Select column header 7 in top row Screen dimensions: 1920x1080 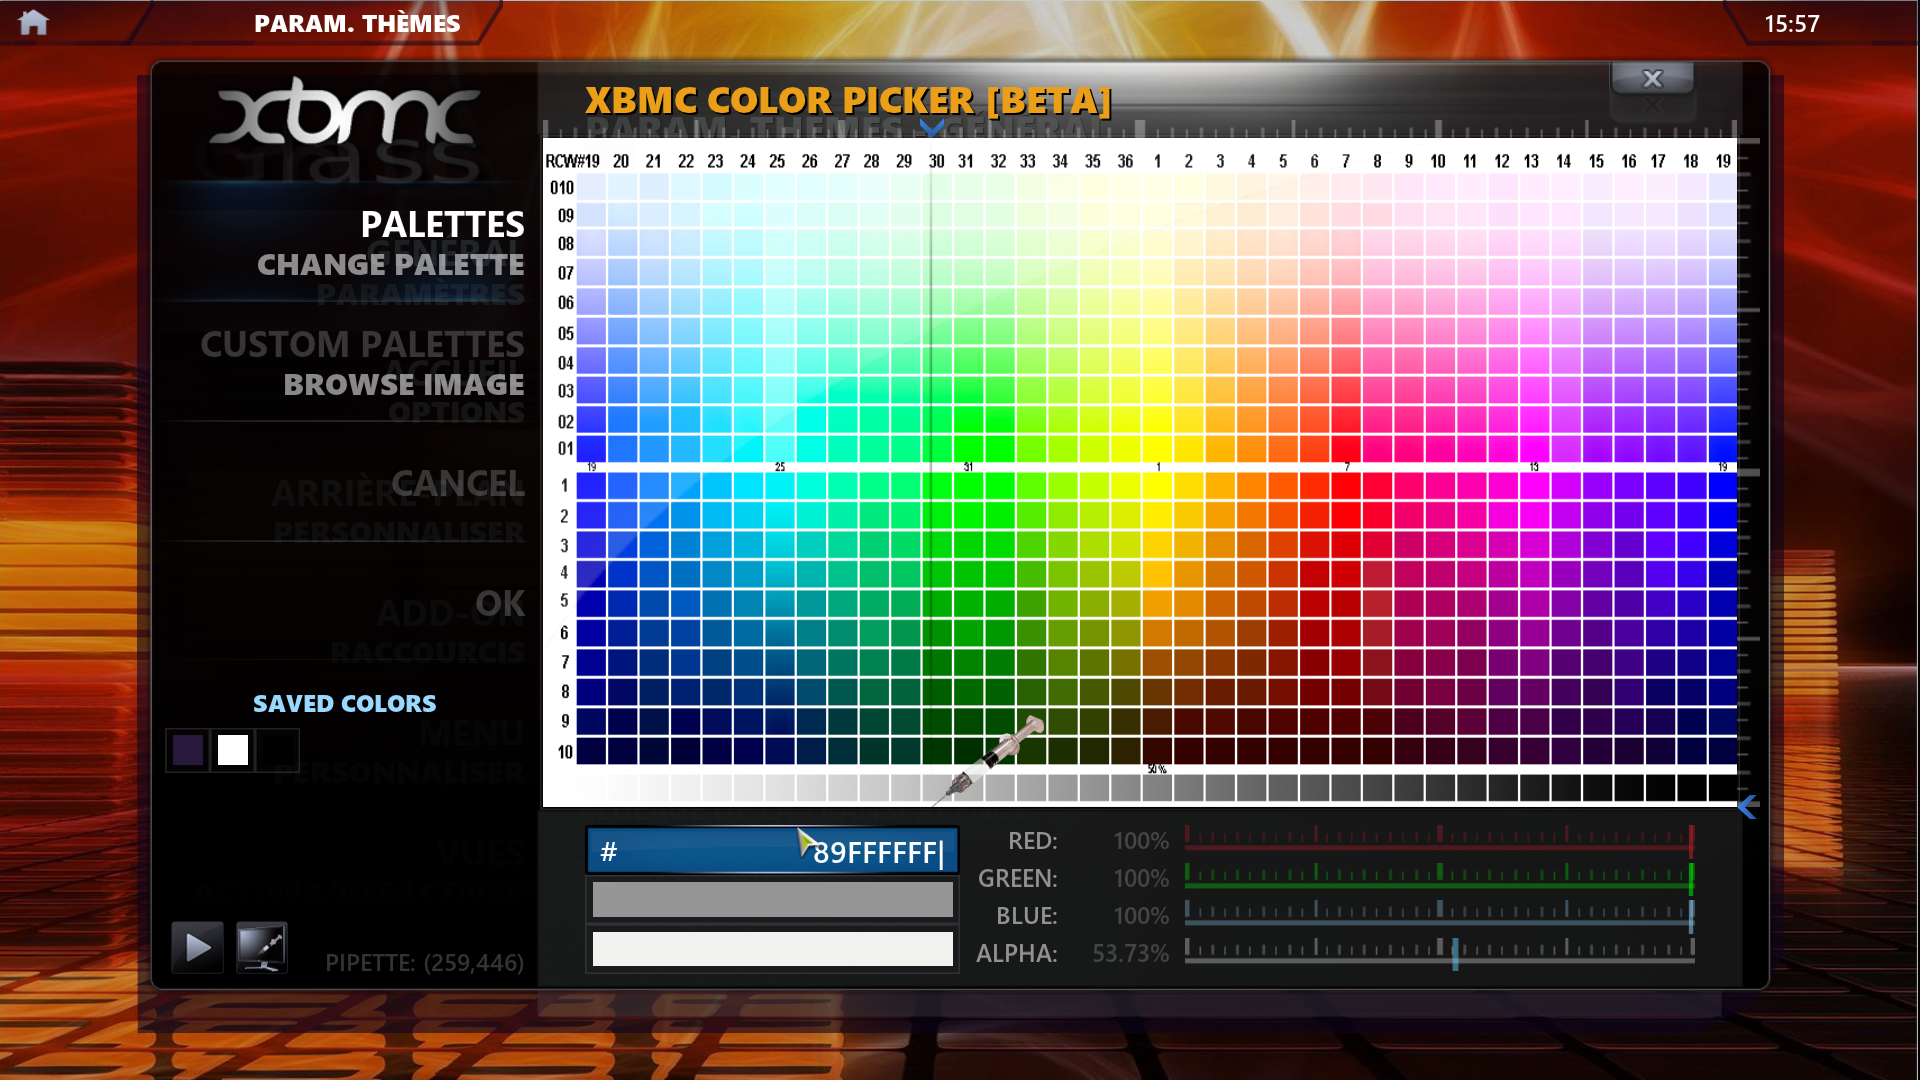pyautogui.click(x=1346, y=161)
